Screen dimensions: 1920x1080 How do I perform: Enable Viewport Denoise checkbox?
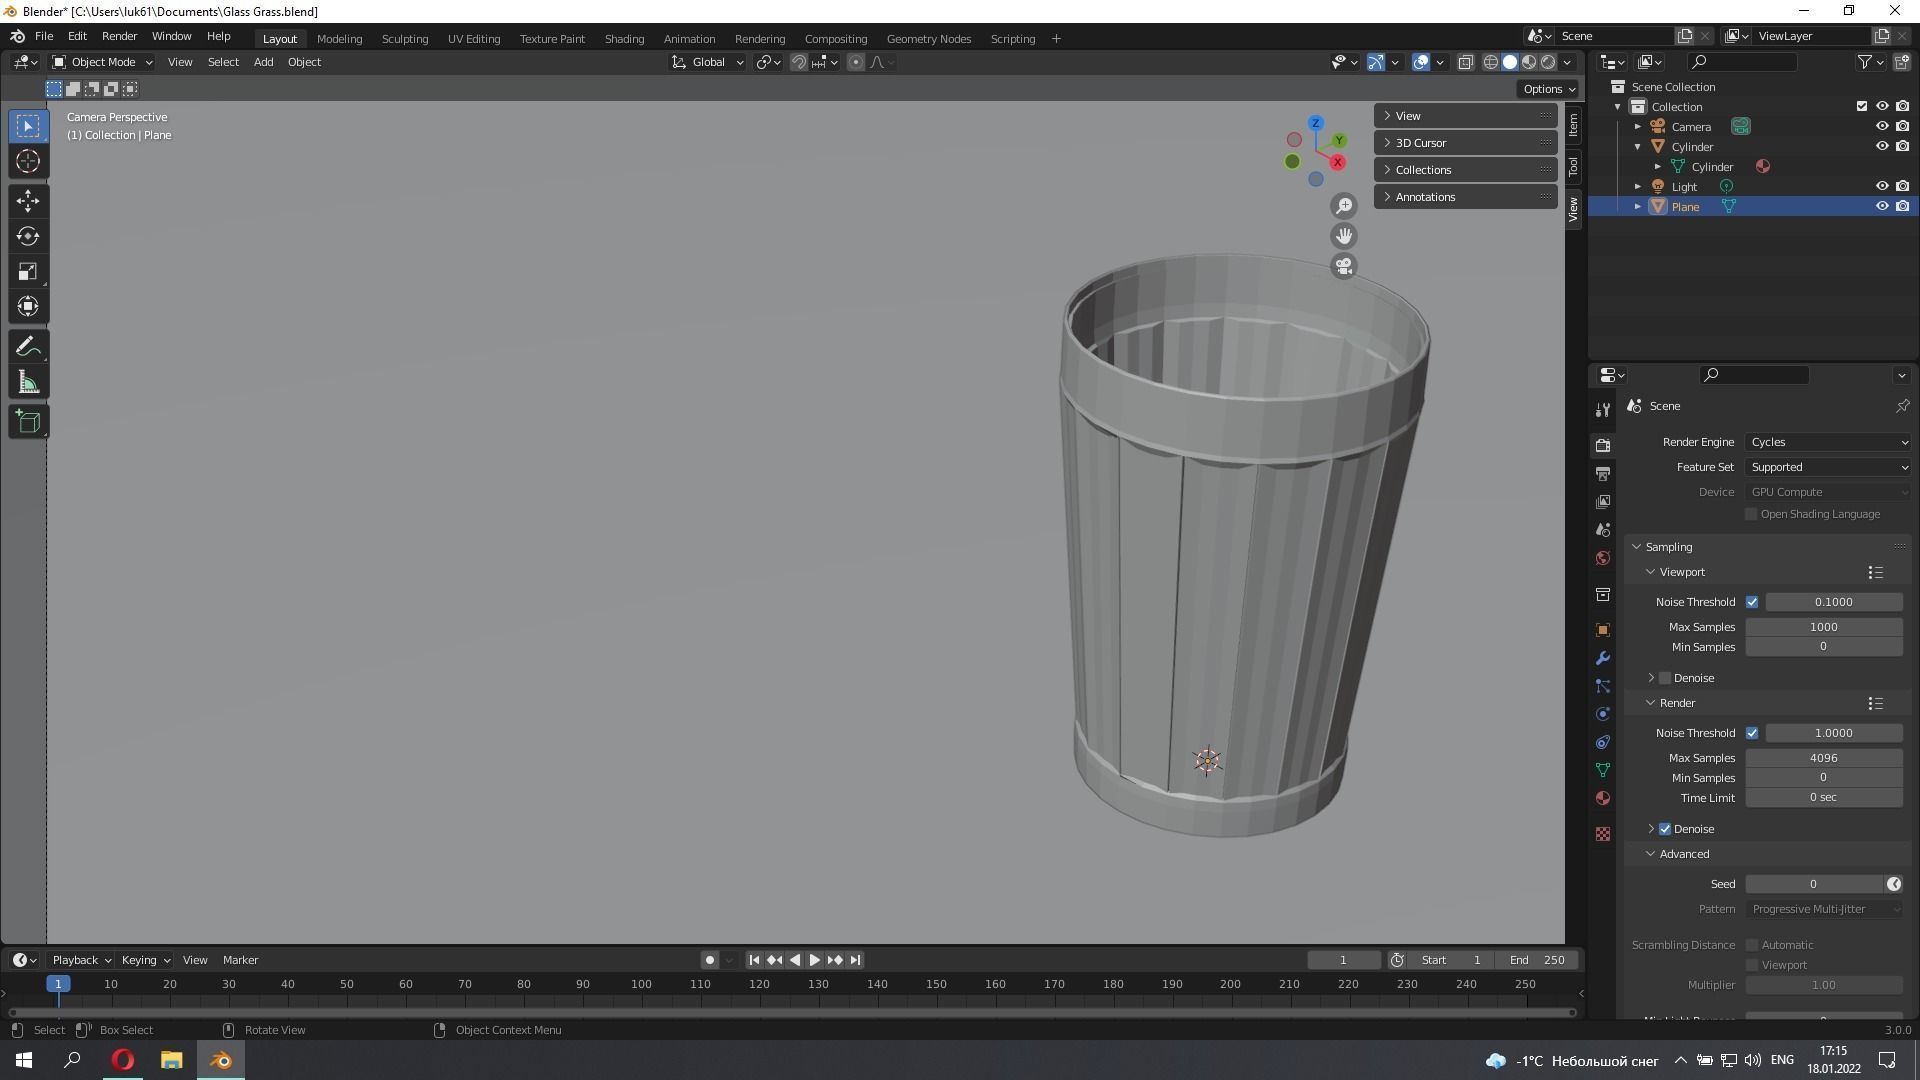(x=1665, y=678)
